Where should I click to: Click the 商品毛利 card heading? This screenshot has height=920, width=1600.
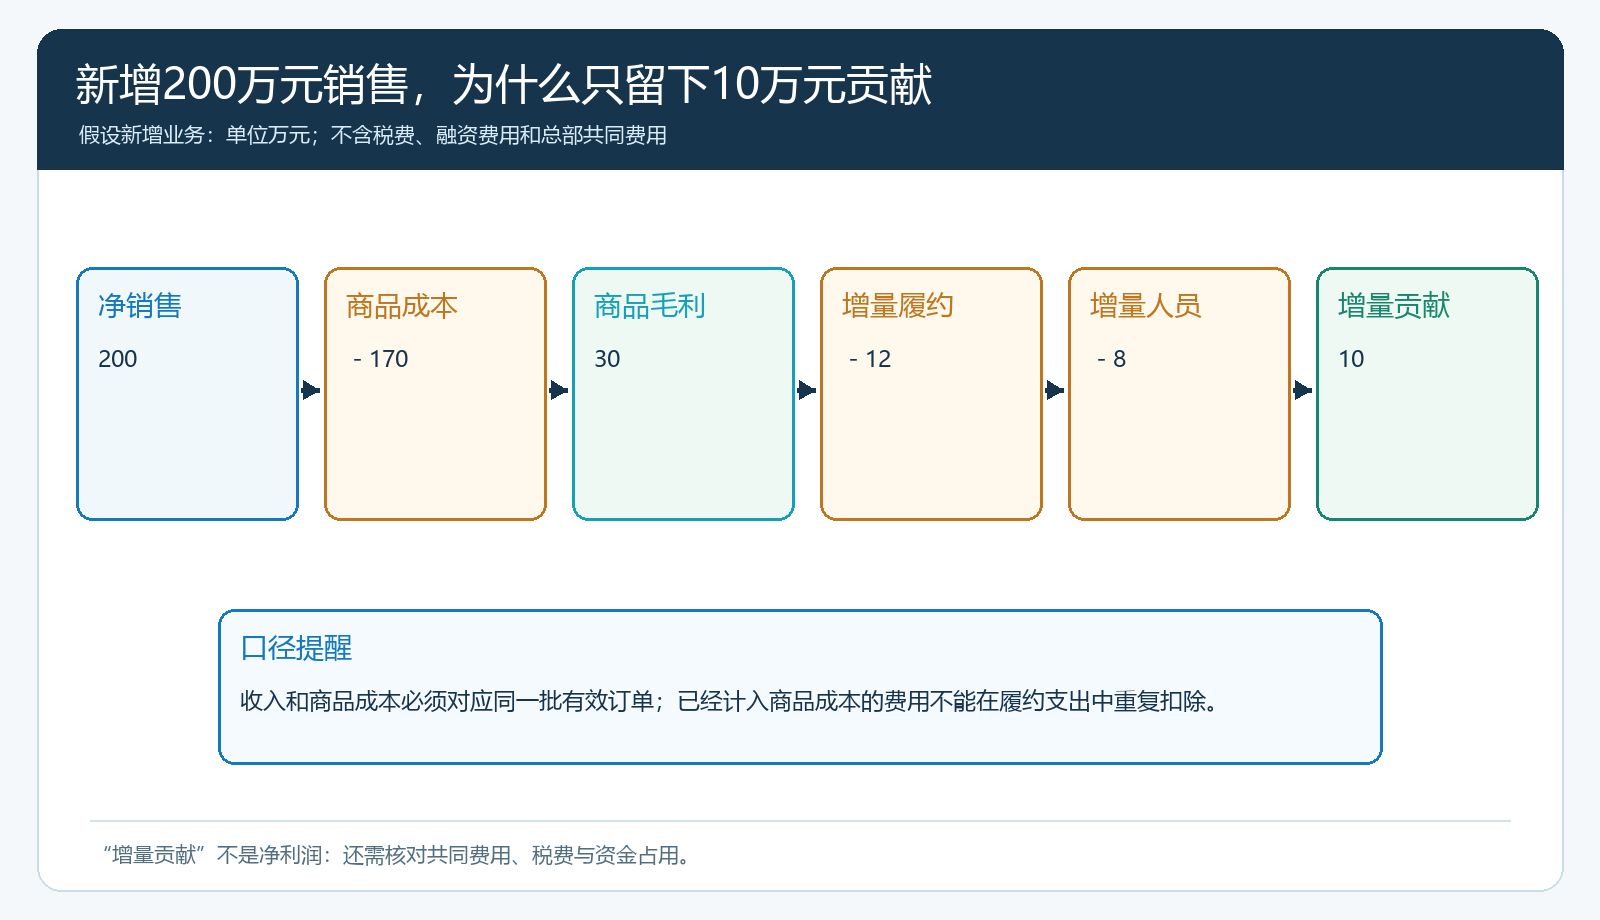pos(650,306)
